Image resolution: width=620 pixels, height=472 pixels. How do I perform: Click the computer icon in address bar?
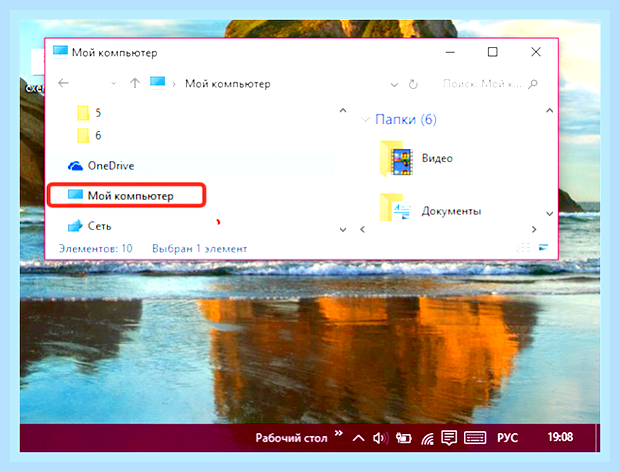coord(157,82)
